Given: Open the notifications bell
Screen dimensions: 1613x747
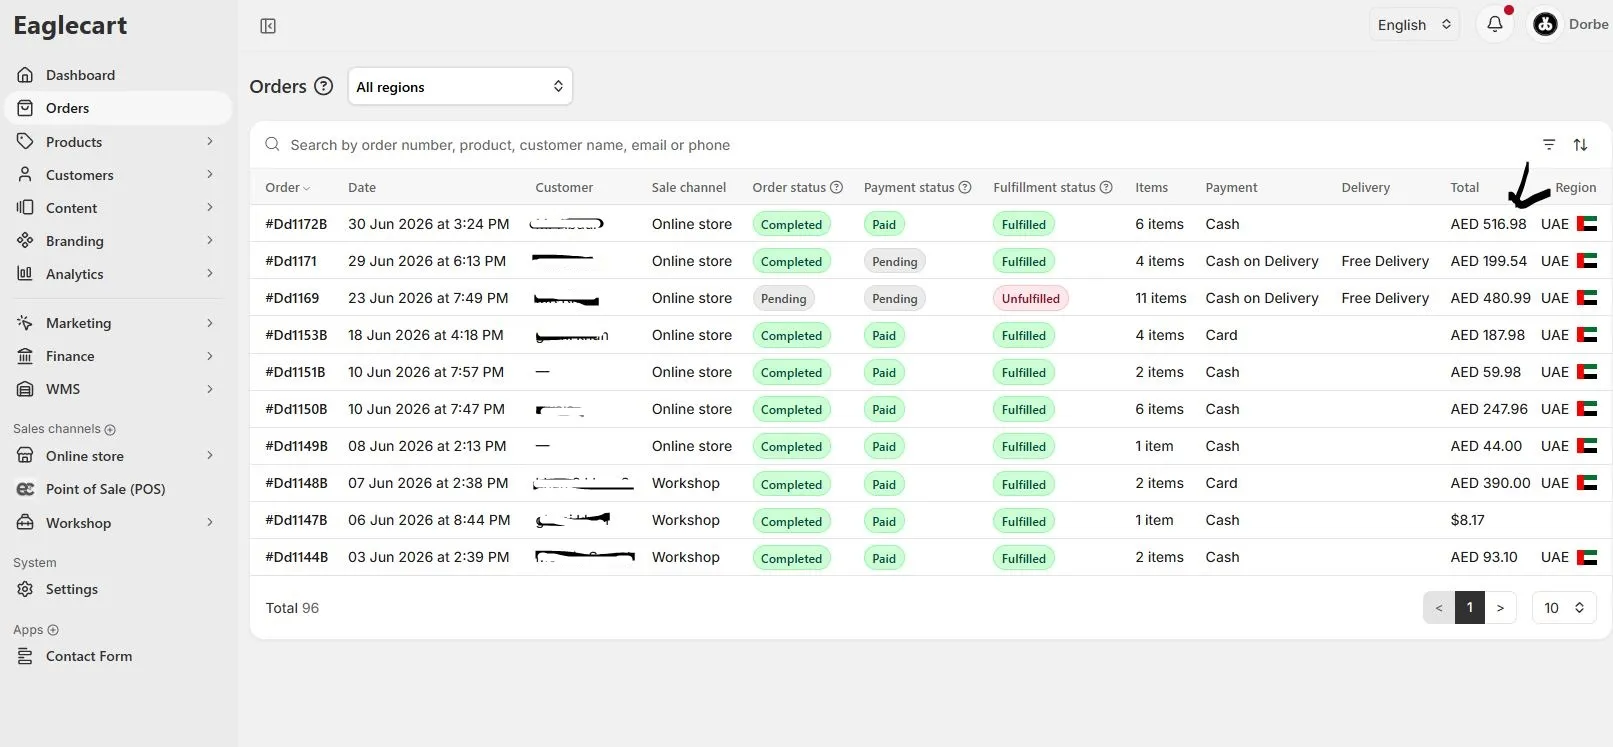Looking at the screenshot, I should tap(1495, 24).
